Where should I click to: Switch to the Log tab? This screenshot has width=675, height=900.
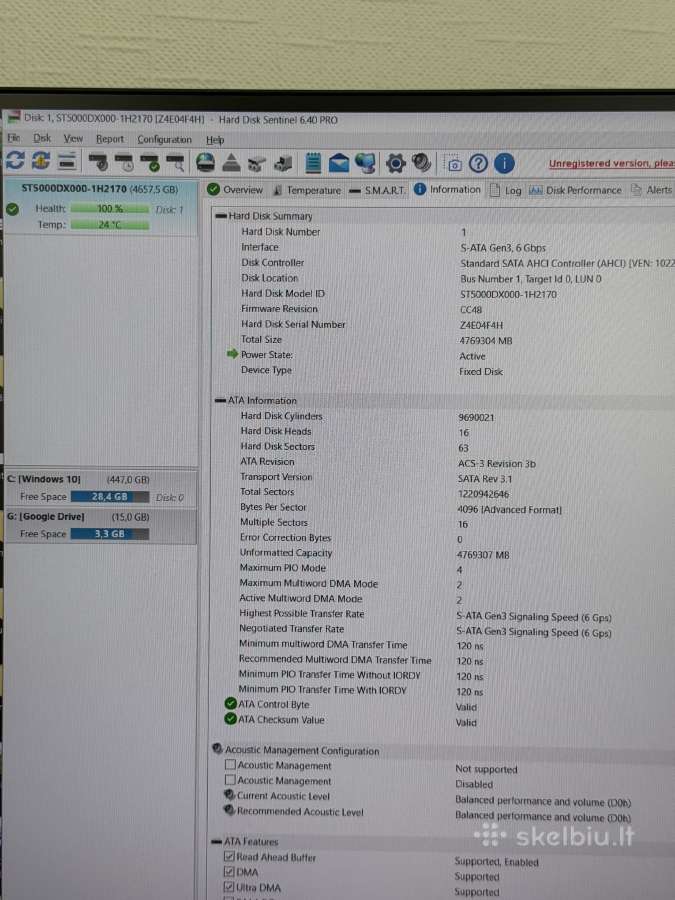click(506, 190)
